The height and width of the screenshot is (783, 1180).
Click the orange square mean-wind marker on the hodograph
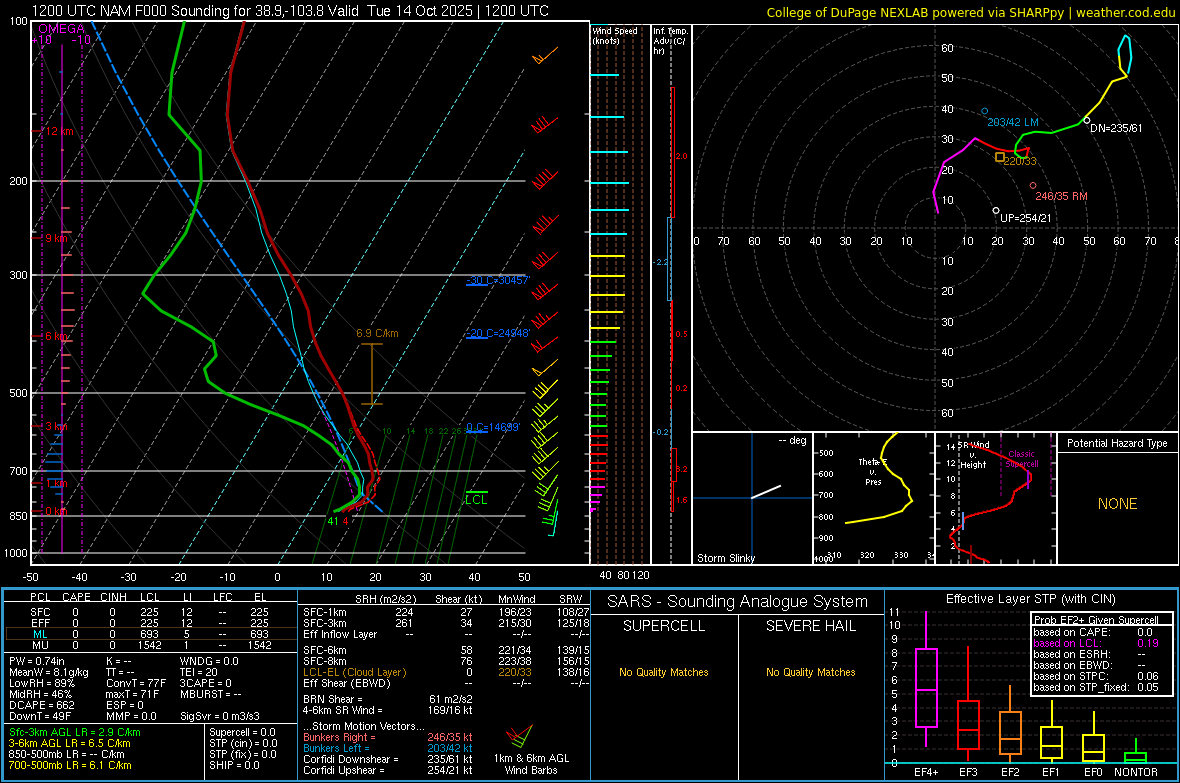[999, 157]
